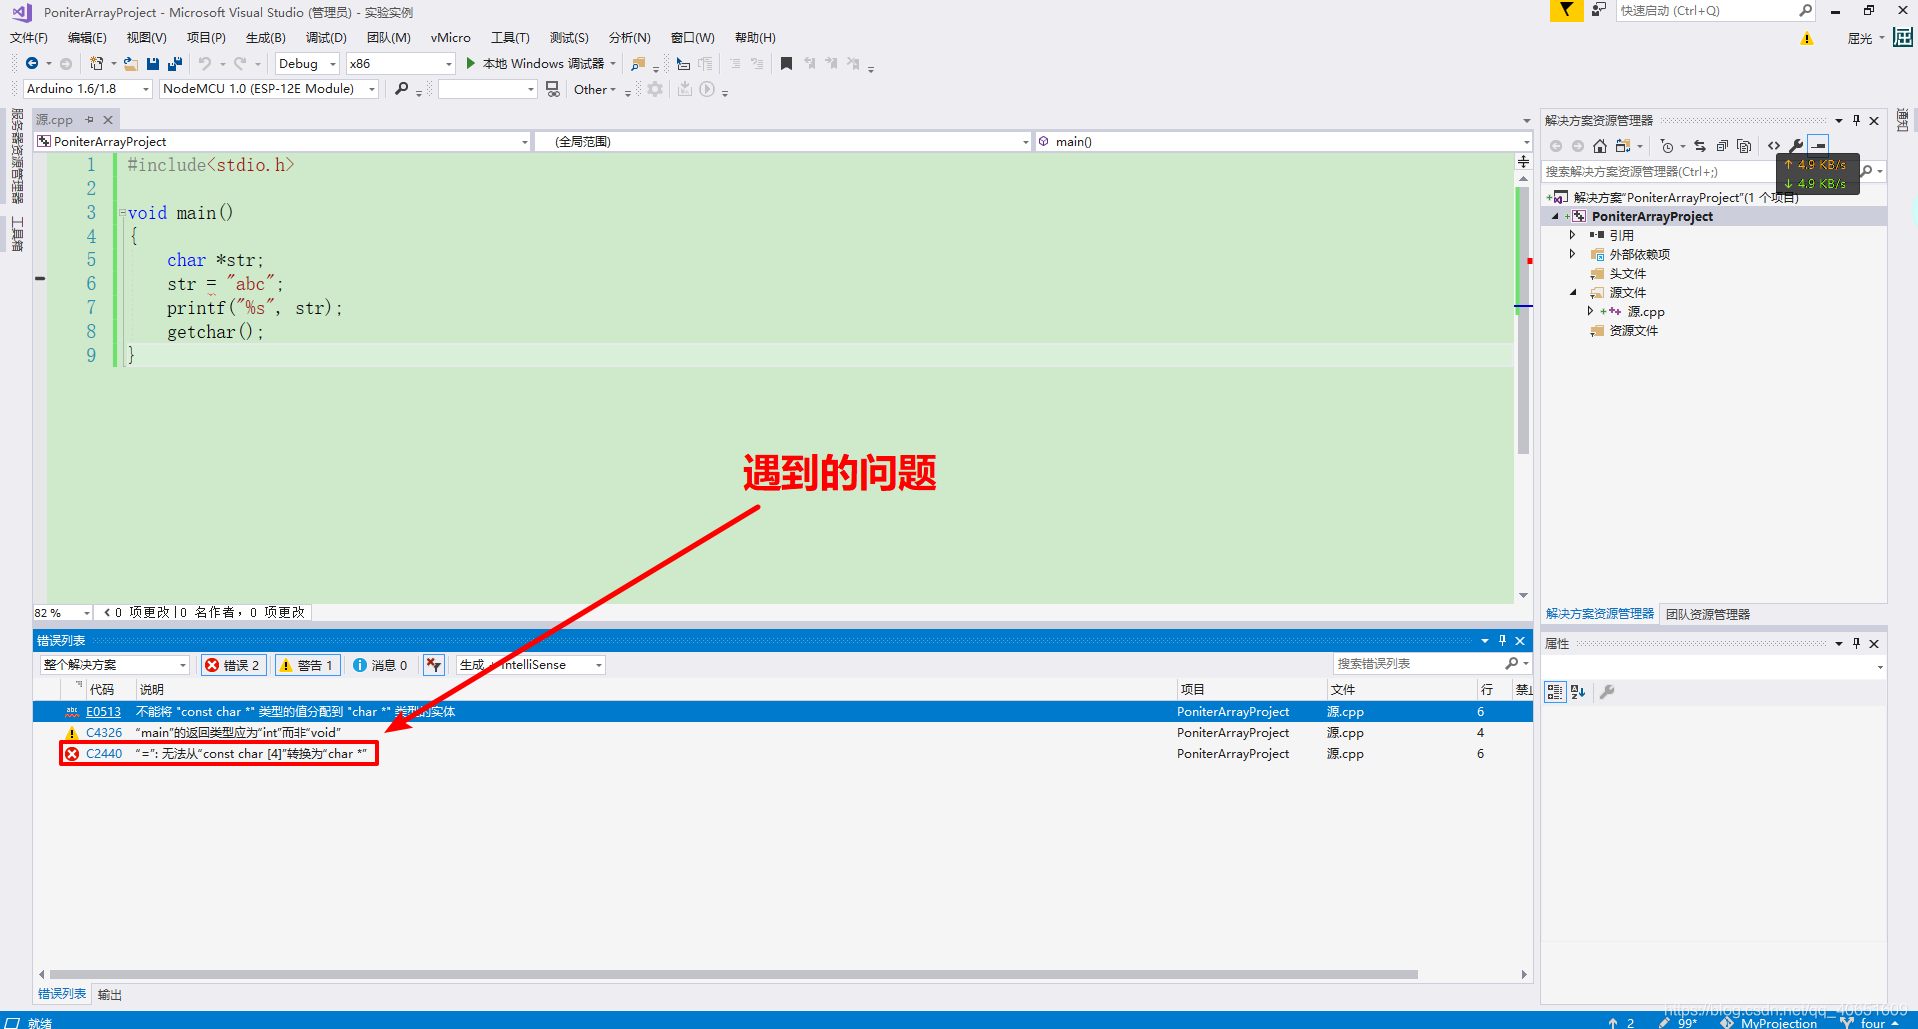Viewport: 1918px width, 1029px height.
Task: Pin the 源.cpp editor tab
Action: point(89,120)
